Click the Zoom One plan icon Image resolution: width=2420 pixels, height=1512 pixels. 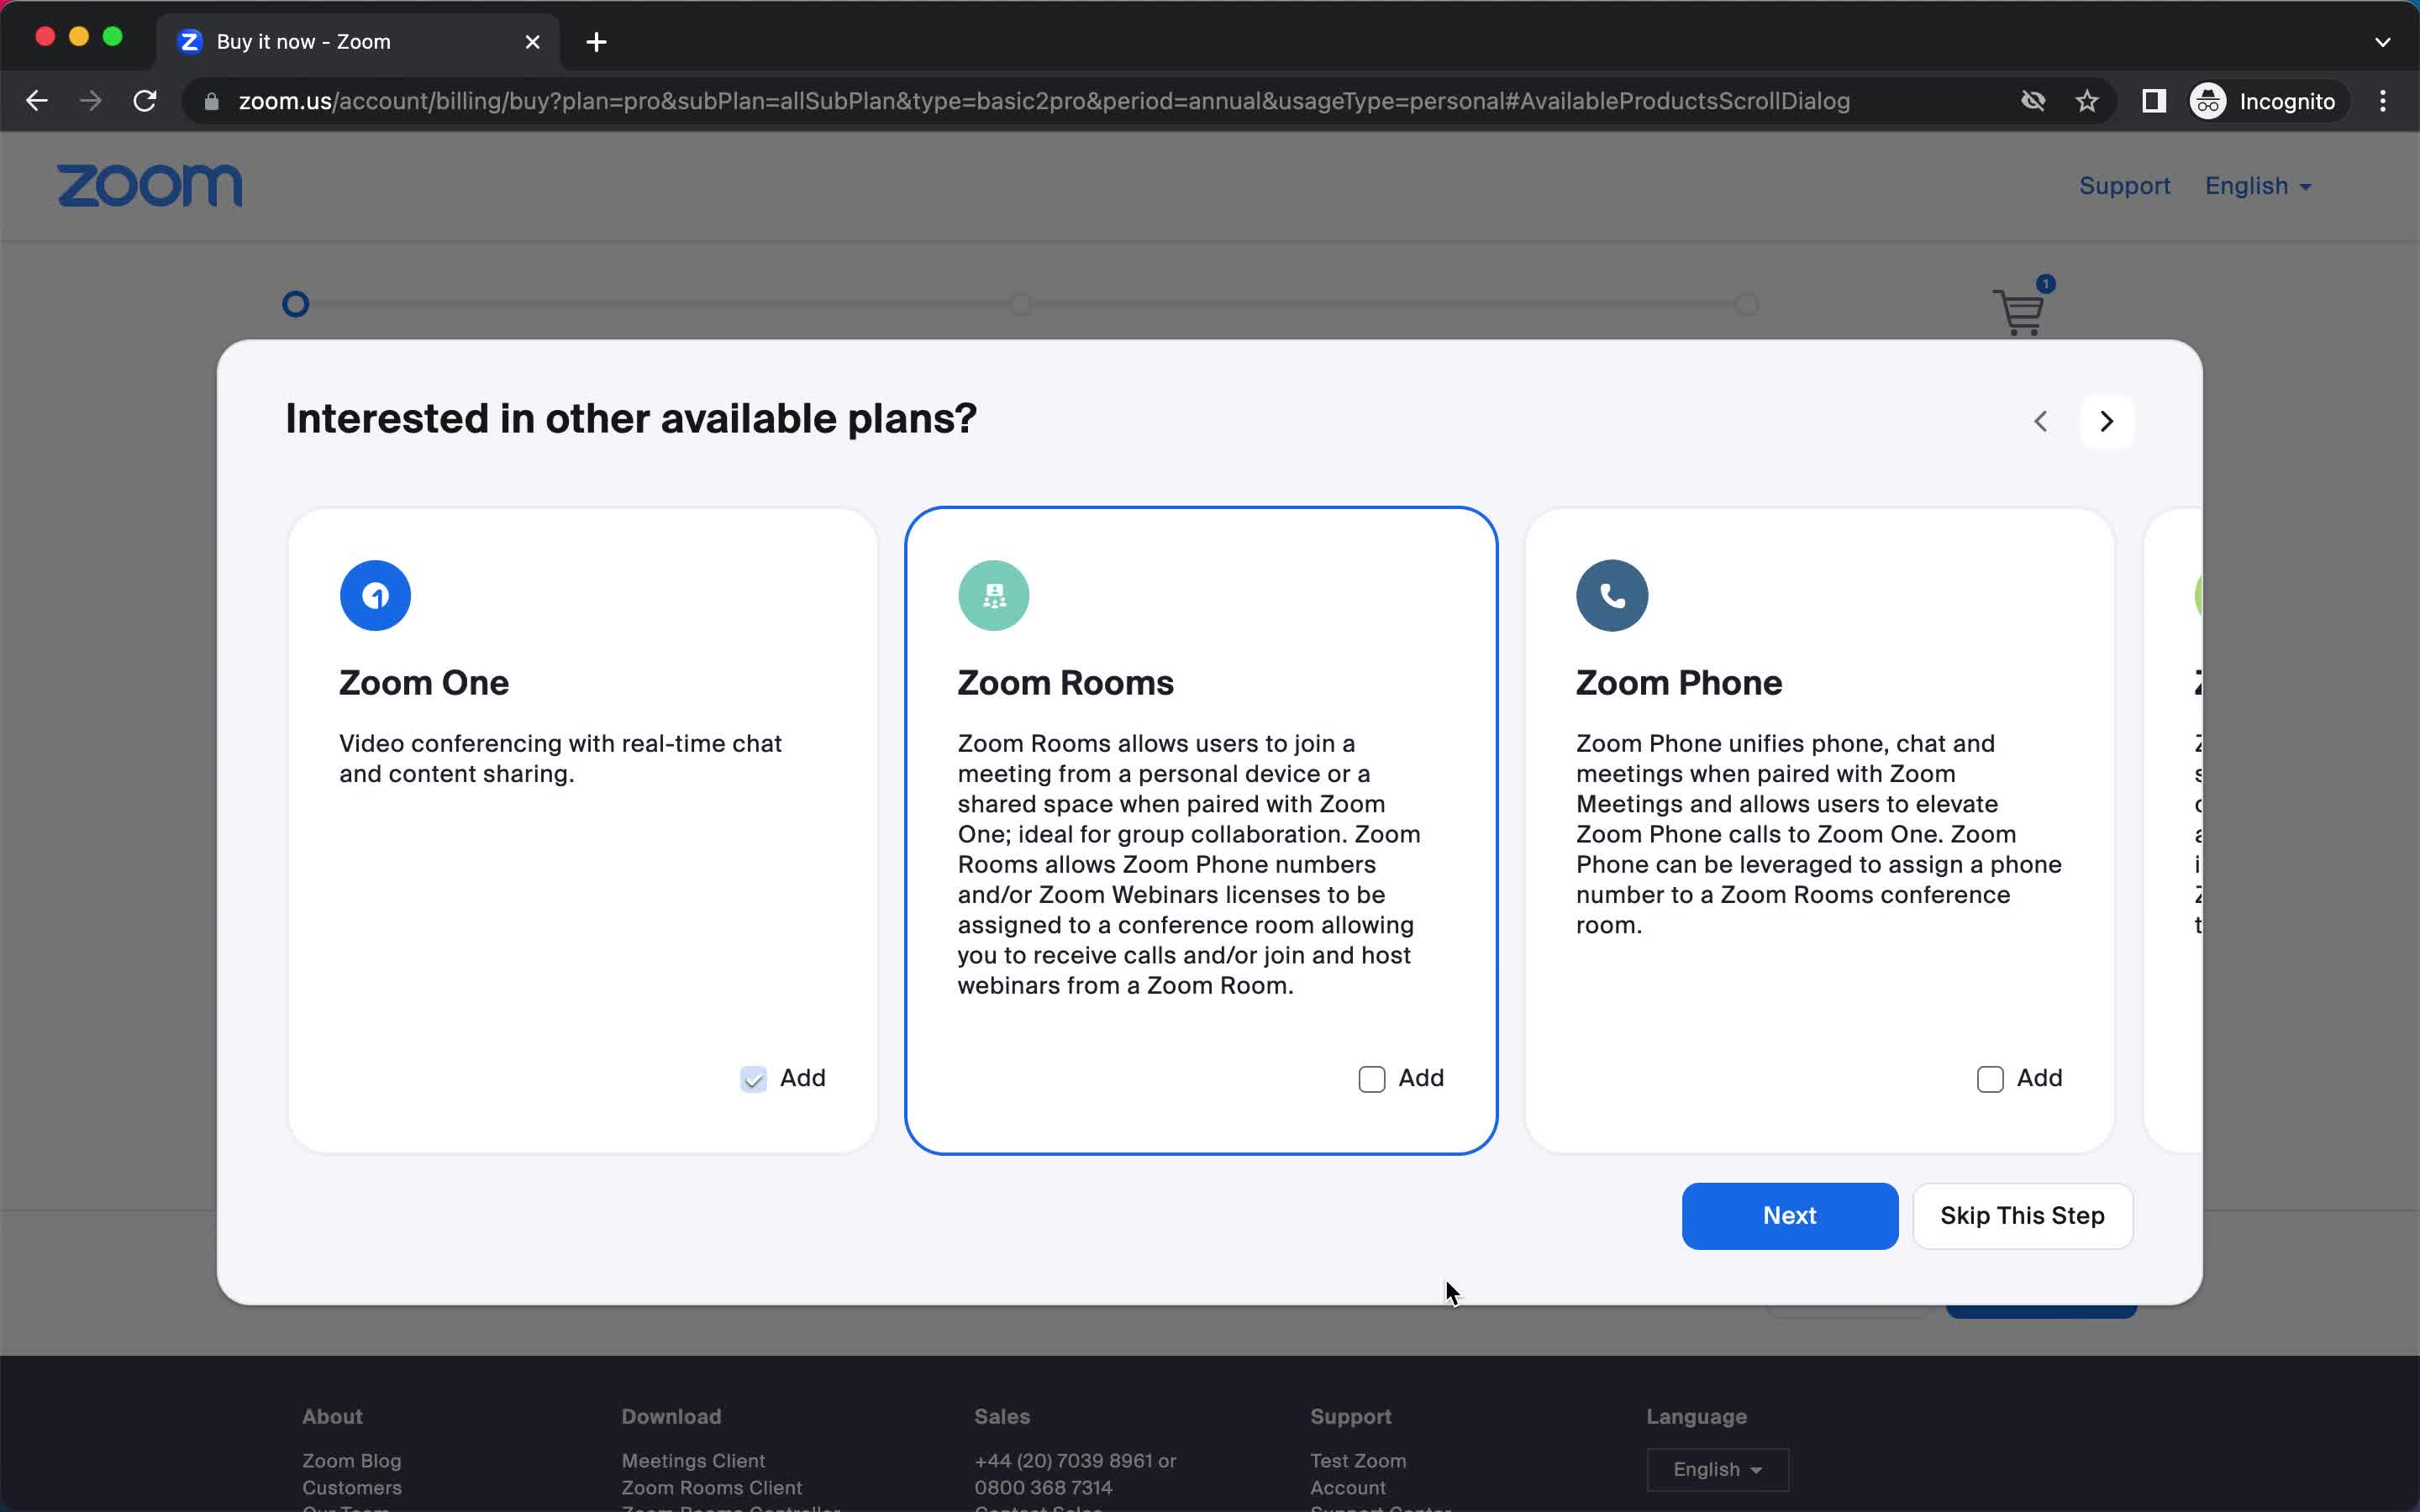click(375, 596)
